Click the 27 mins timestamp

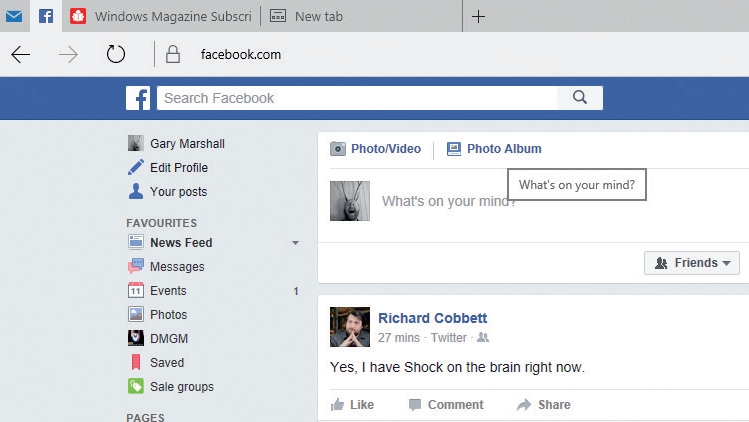(x=398, y=338)
